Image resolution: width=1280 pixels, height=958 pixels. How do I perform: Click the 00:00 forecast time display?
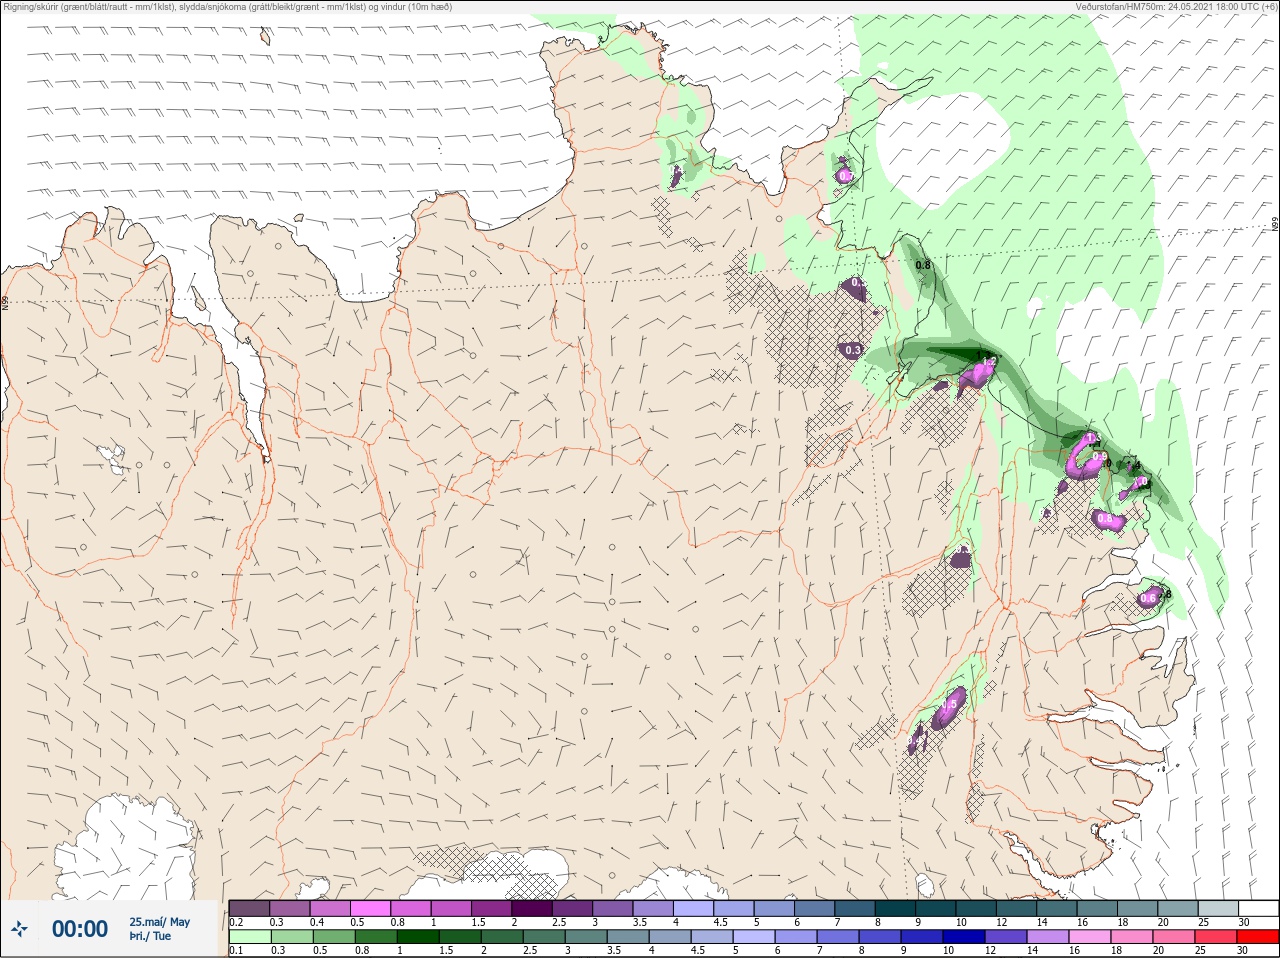tap(80, 929)
